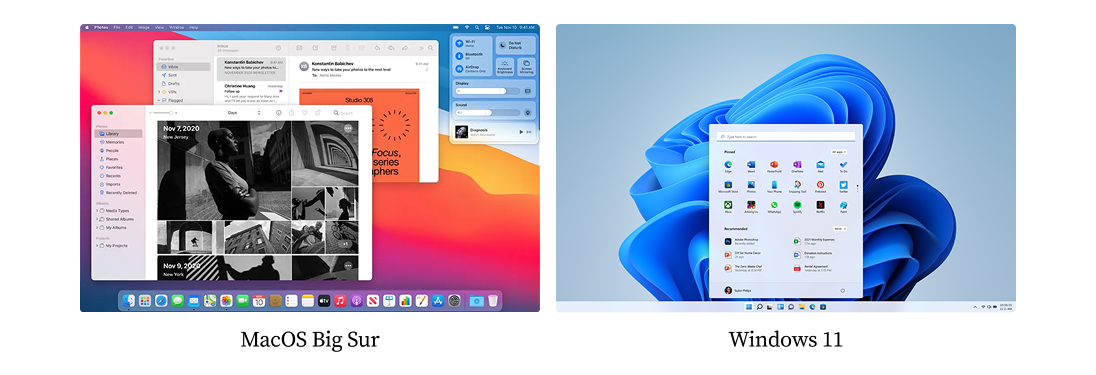The height and width of the screenshot is (375, 1096).
Task: Open the Edit menu in the macOS menu bar
Action: [129, 27]
